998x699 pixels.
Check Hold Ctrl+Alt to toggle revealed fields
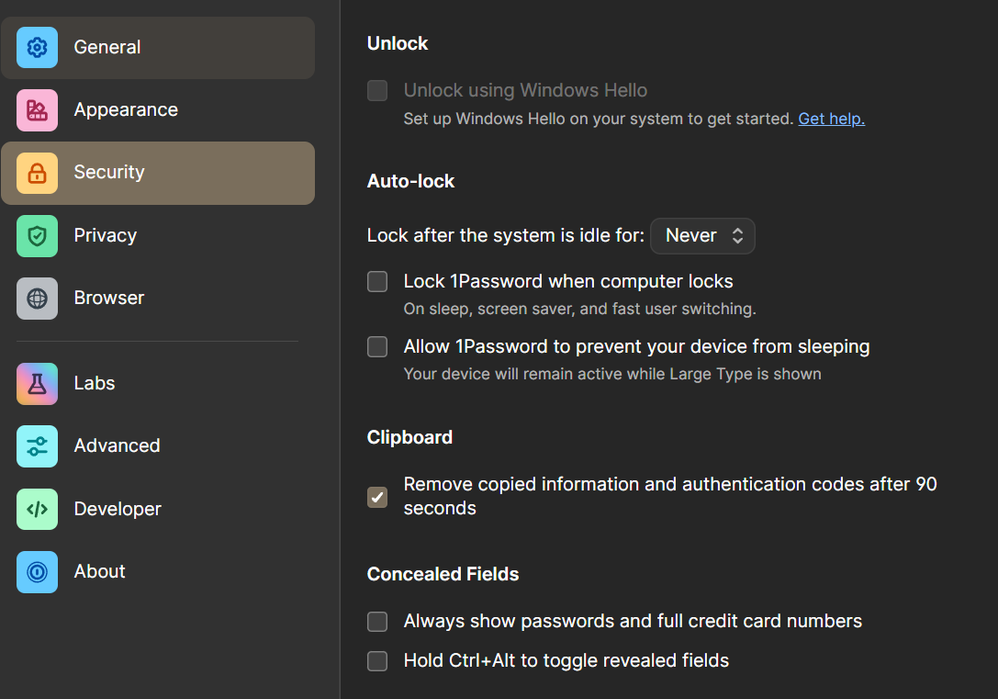pos(377,661)
